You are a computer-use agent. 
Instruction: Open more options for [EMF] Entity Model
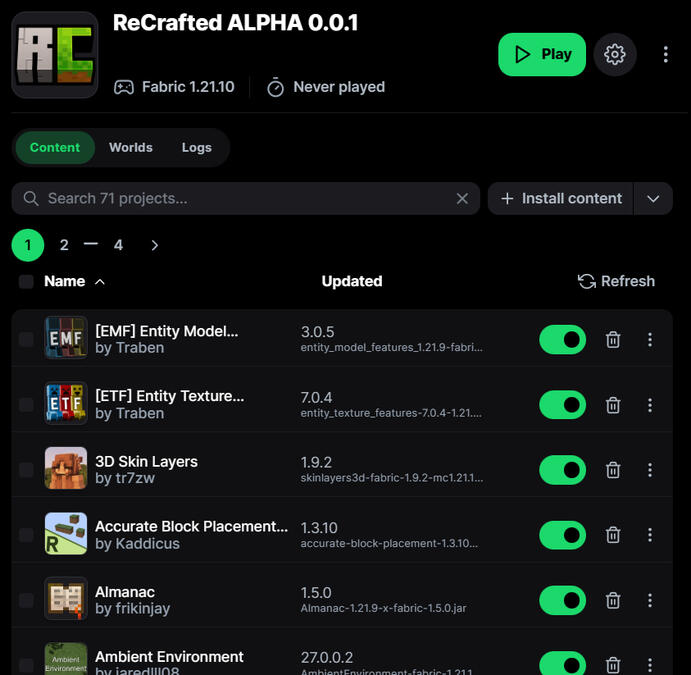click(650, 340)
